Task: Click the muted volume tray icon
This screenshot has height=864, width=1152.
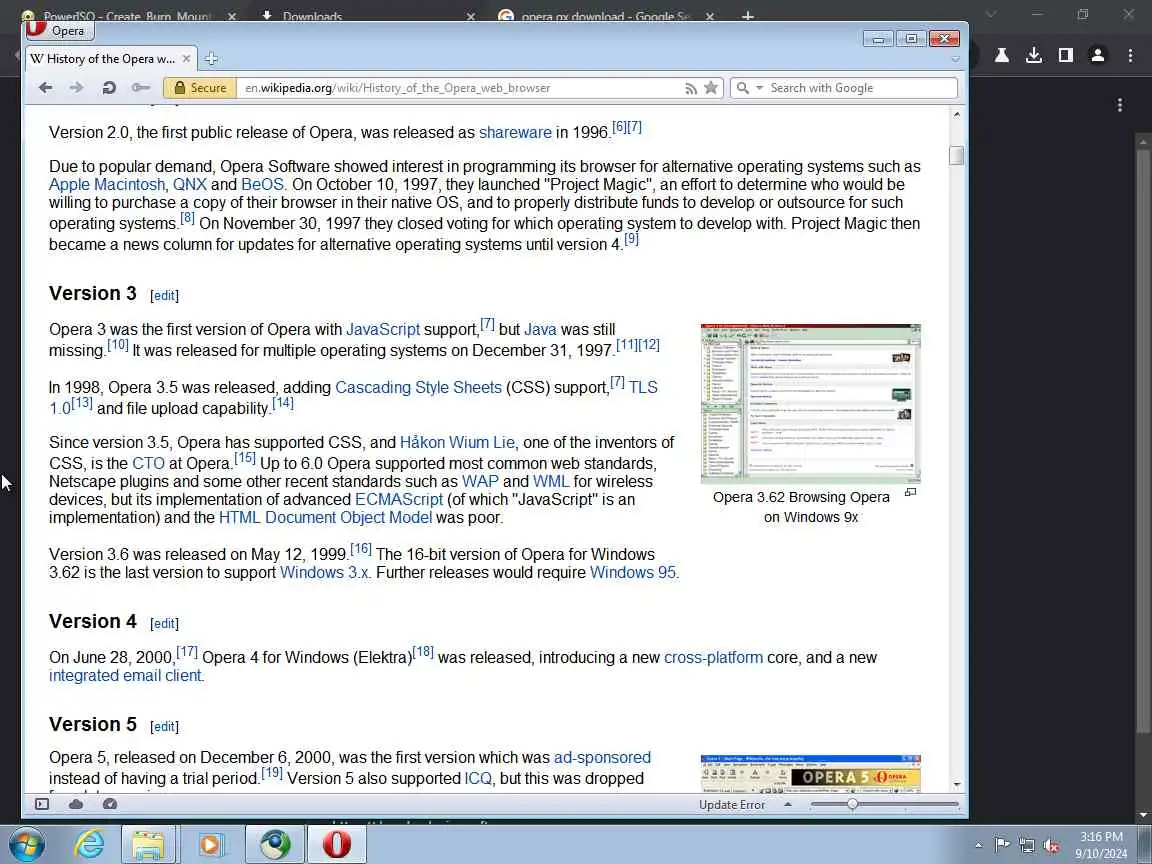Action: click(x=1051, y=846)
